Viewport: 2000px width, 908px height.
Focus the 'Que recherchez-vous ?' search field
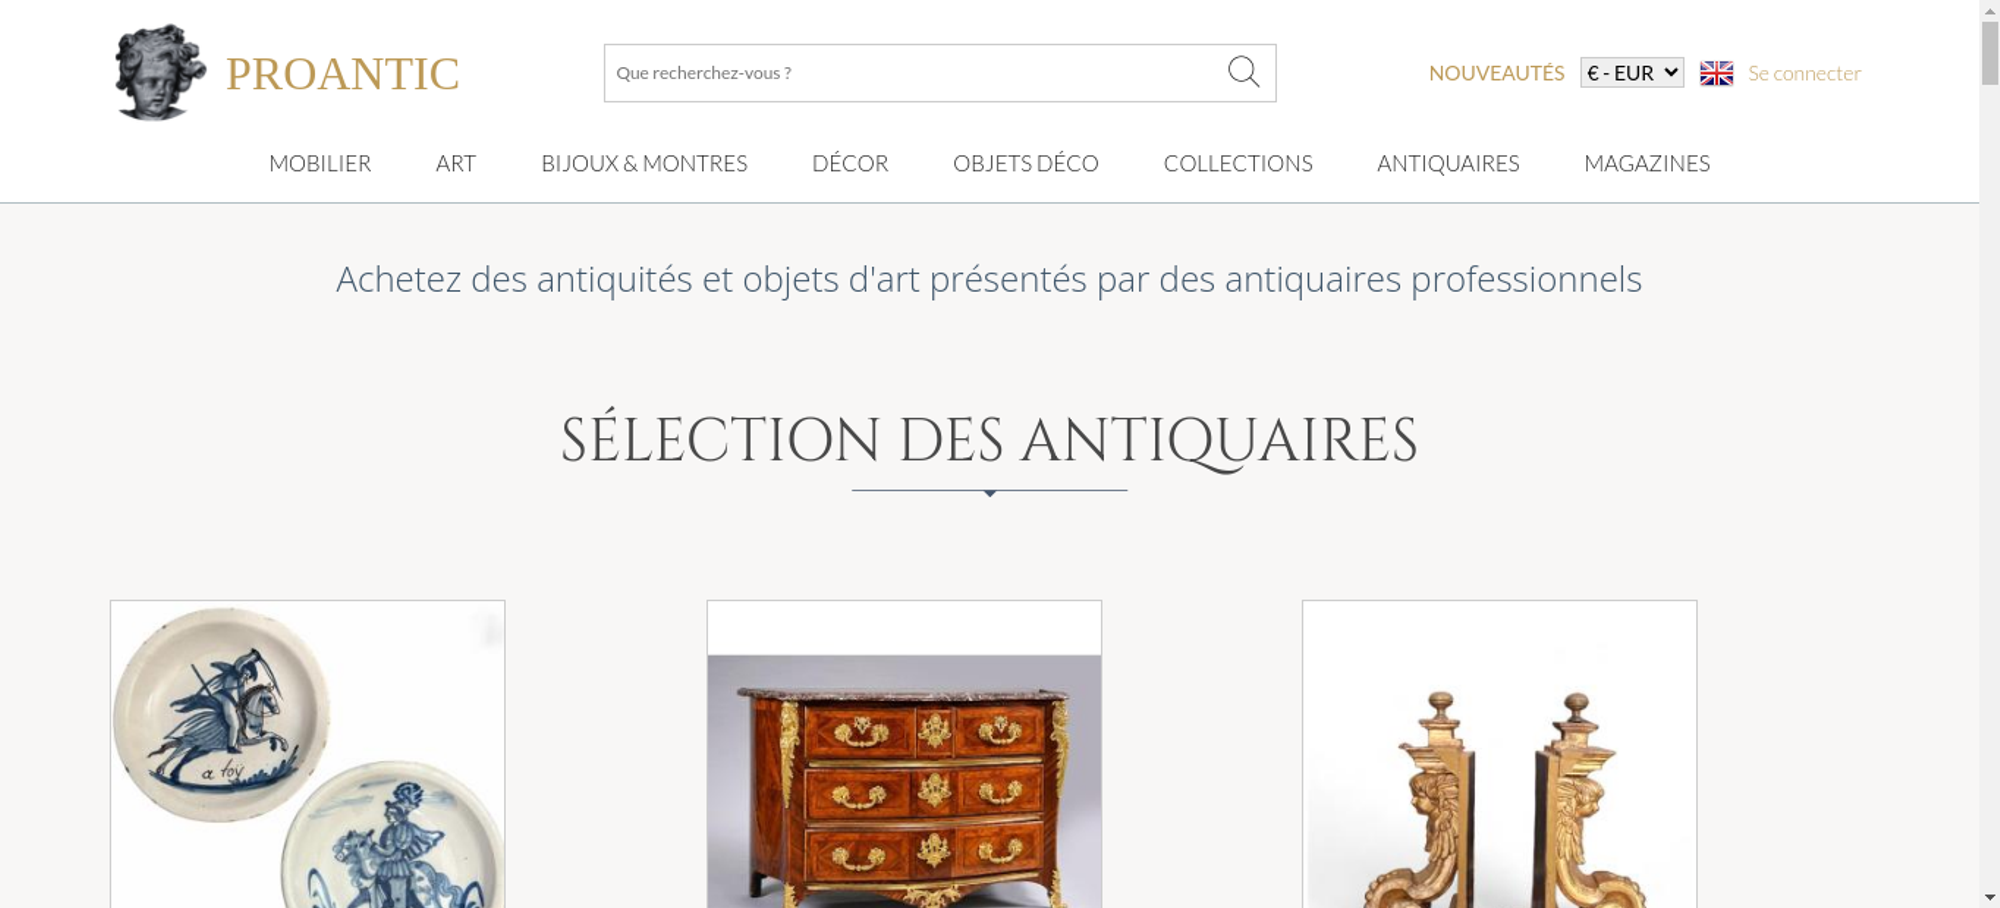coord(915,73)
